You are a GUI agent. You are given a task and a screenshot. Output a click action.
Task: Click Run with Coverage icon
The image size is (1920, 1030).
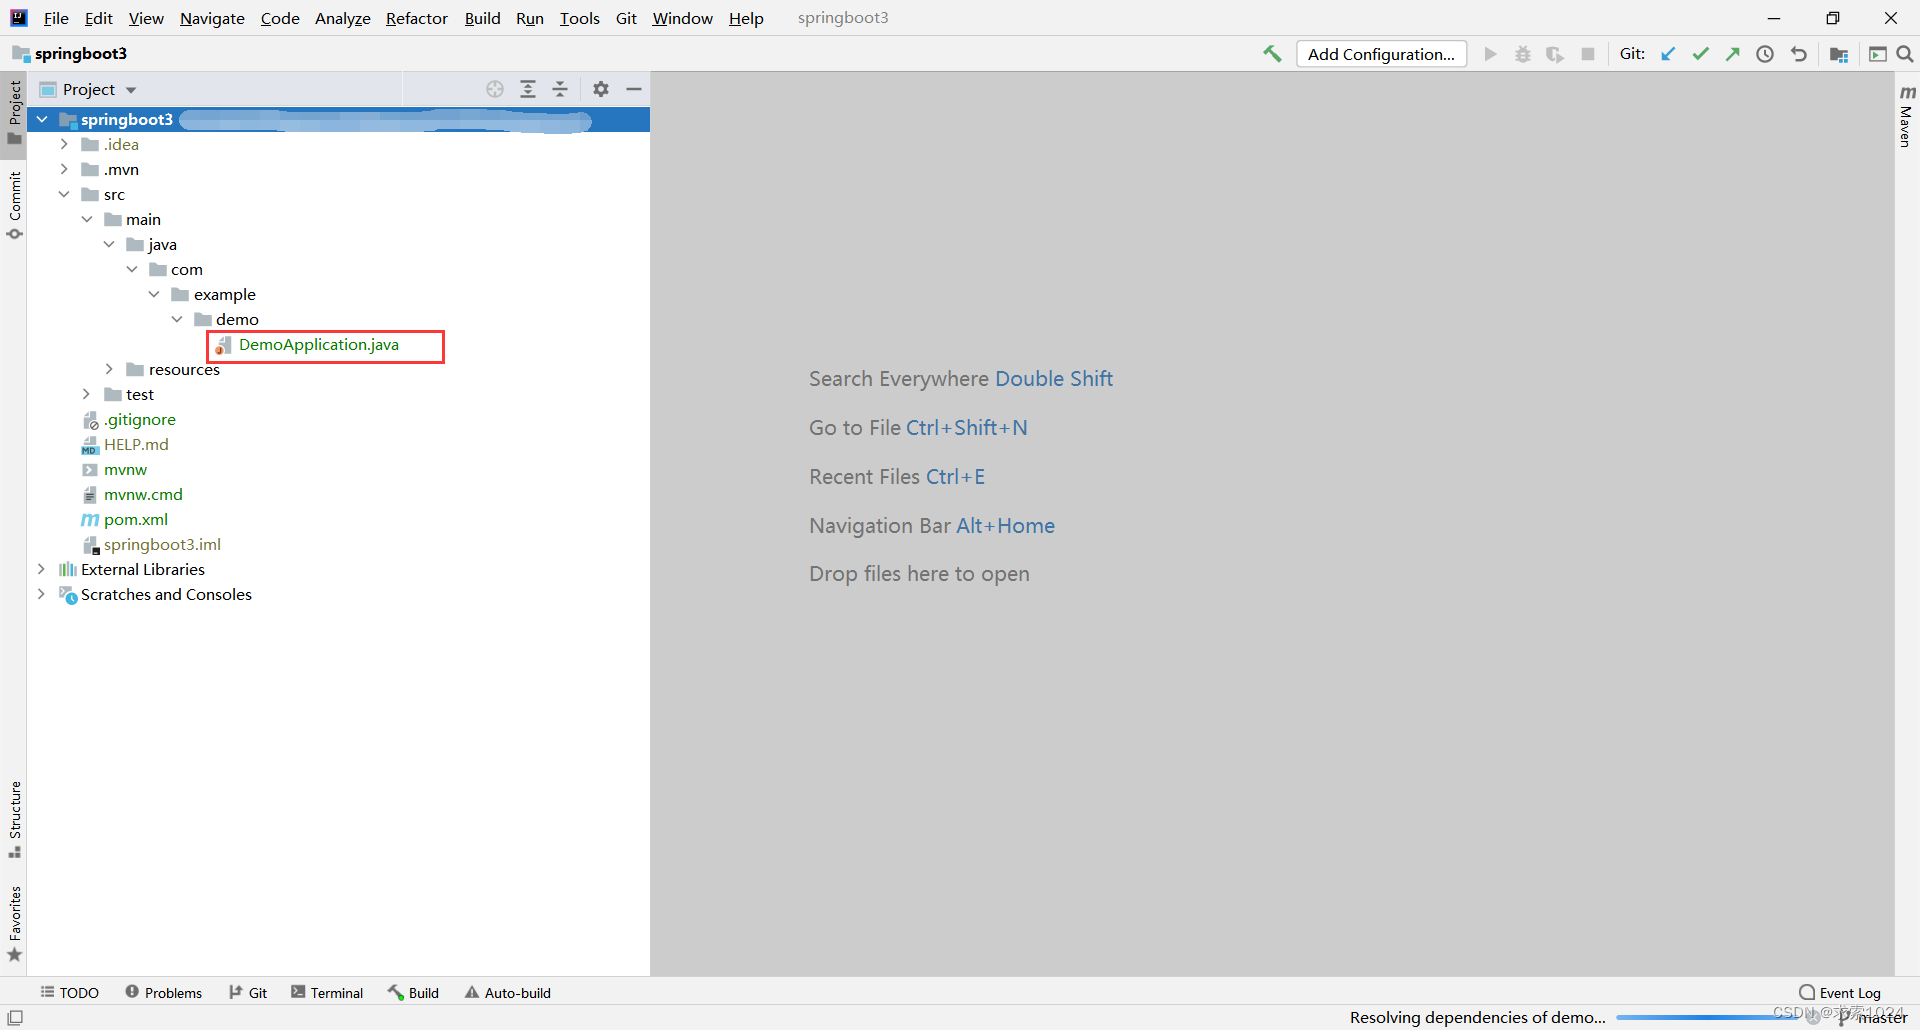point(1555,54)
